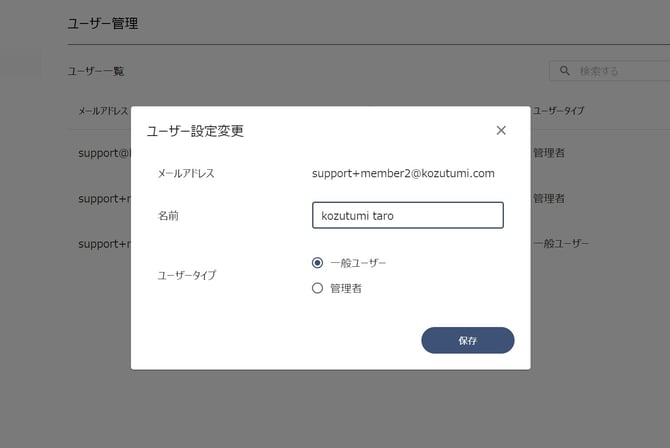Image resolution: width=670 pixels, height=448 pixels.
Task: Click the 管理者 radio label text
Action: (x=346, y=289)
